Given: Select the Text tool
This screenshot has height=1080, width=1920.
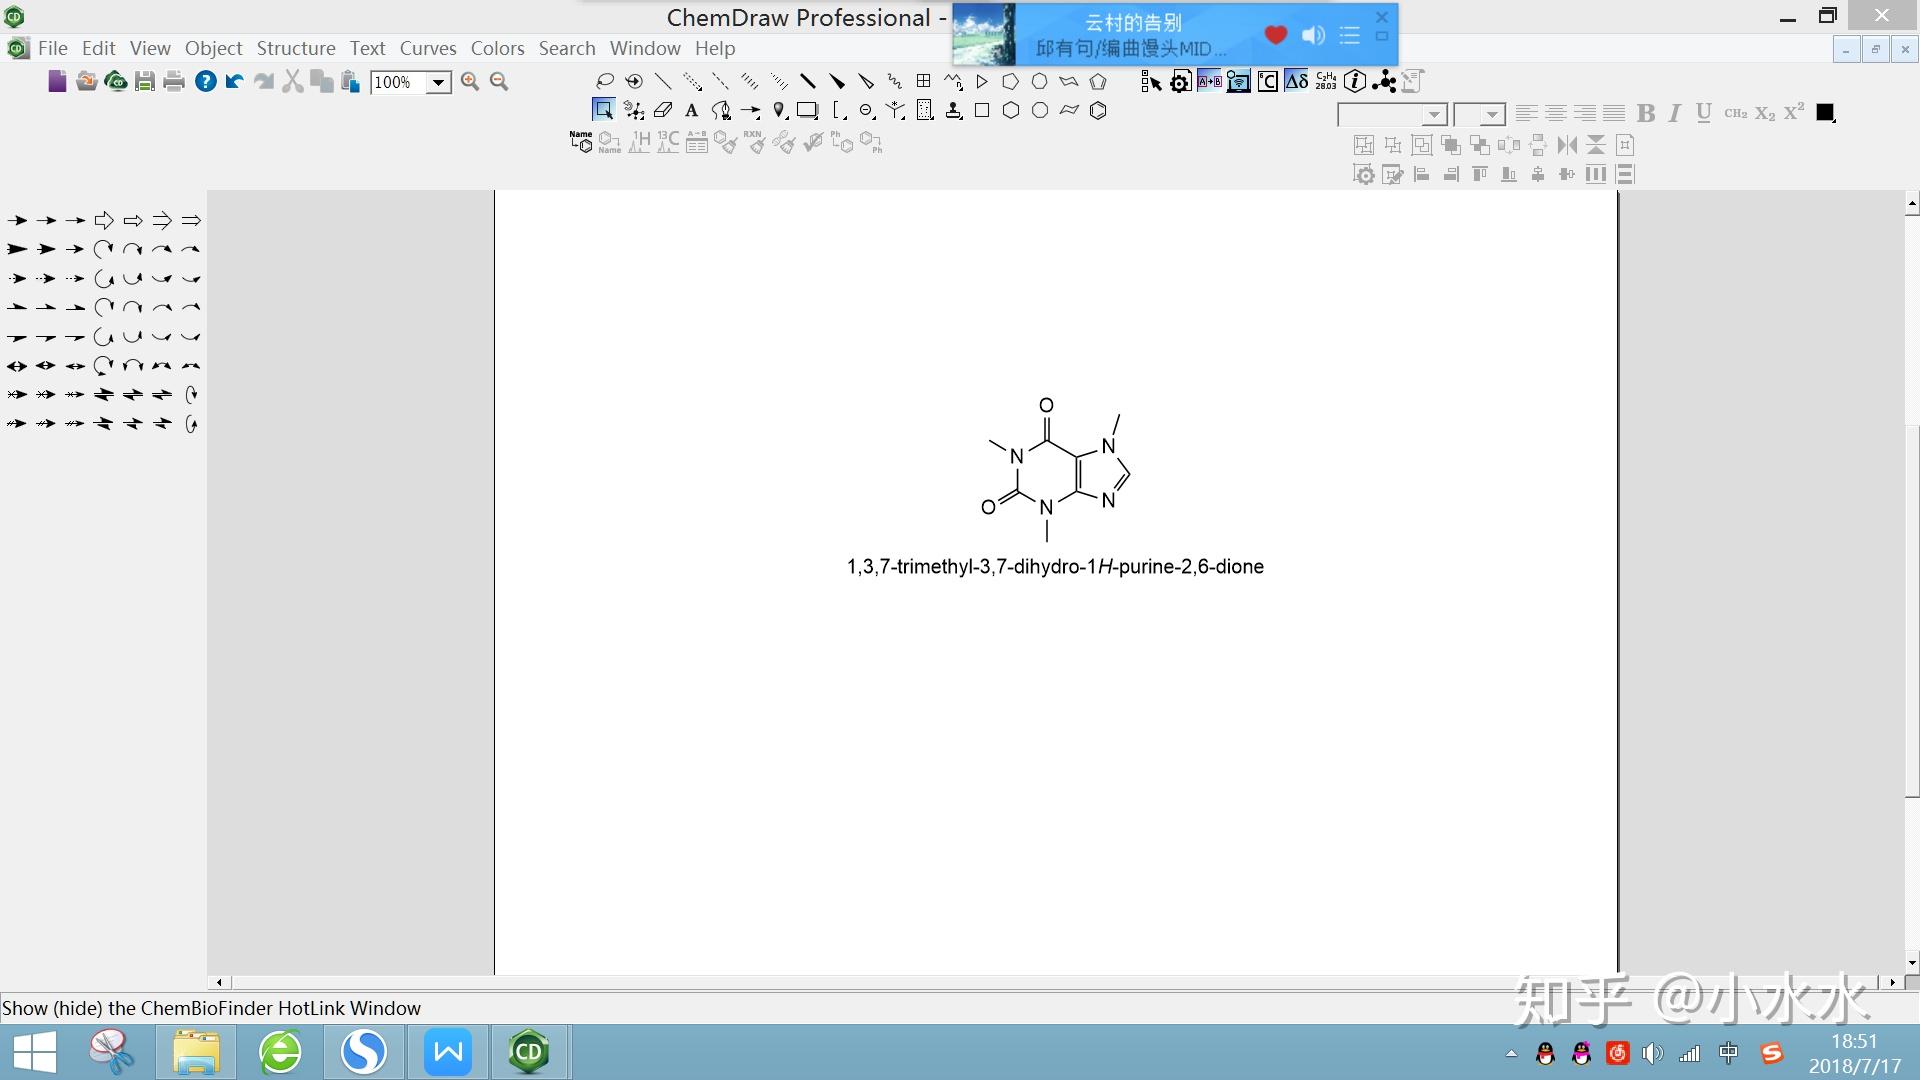Looking at the screenshot, I should point(692,111).
